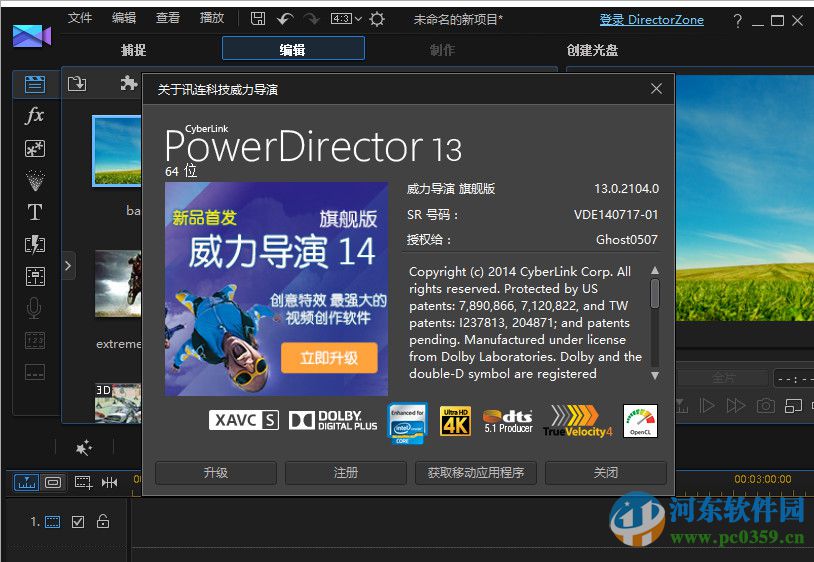The width and height of the screenshot is (814, 562).
Task: Open the 查看 menu
Action: 168,18
